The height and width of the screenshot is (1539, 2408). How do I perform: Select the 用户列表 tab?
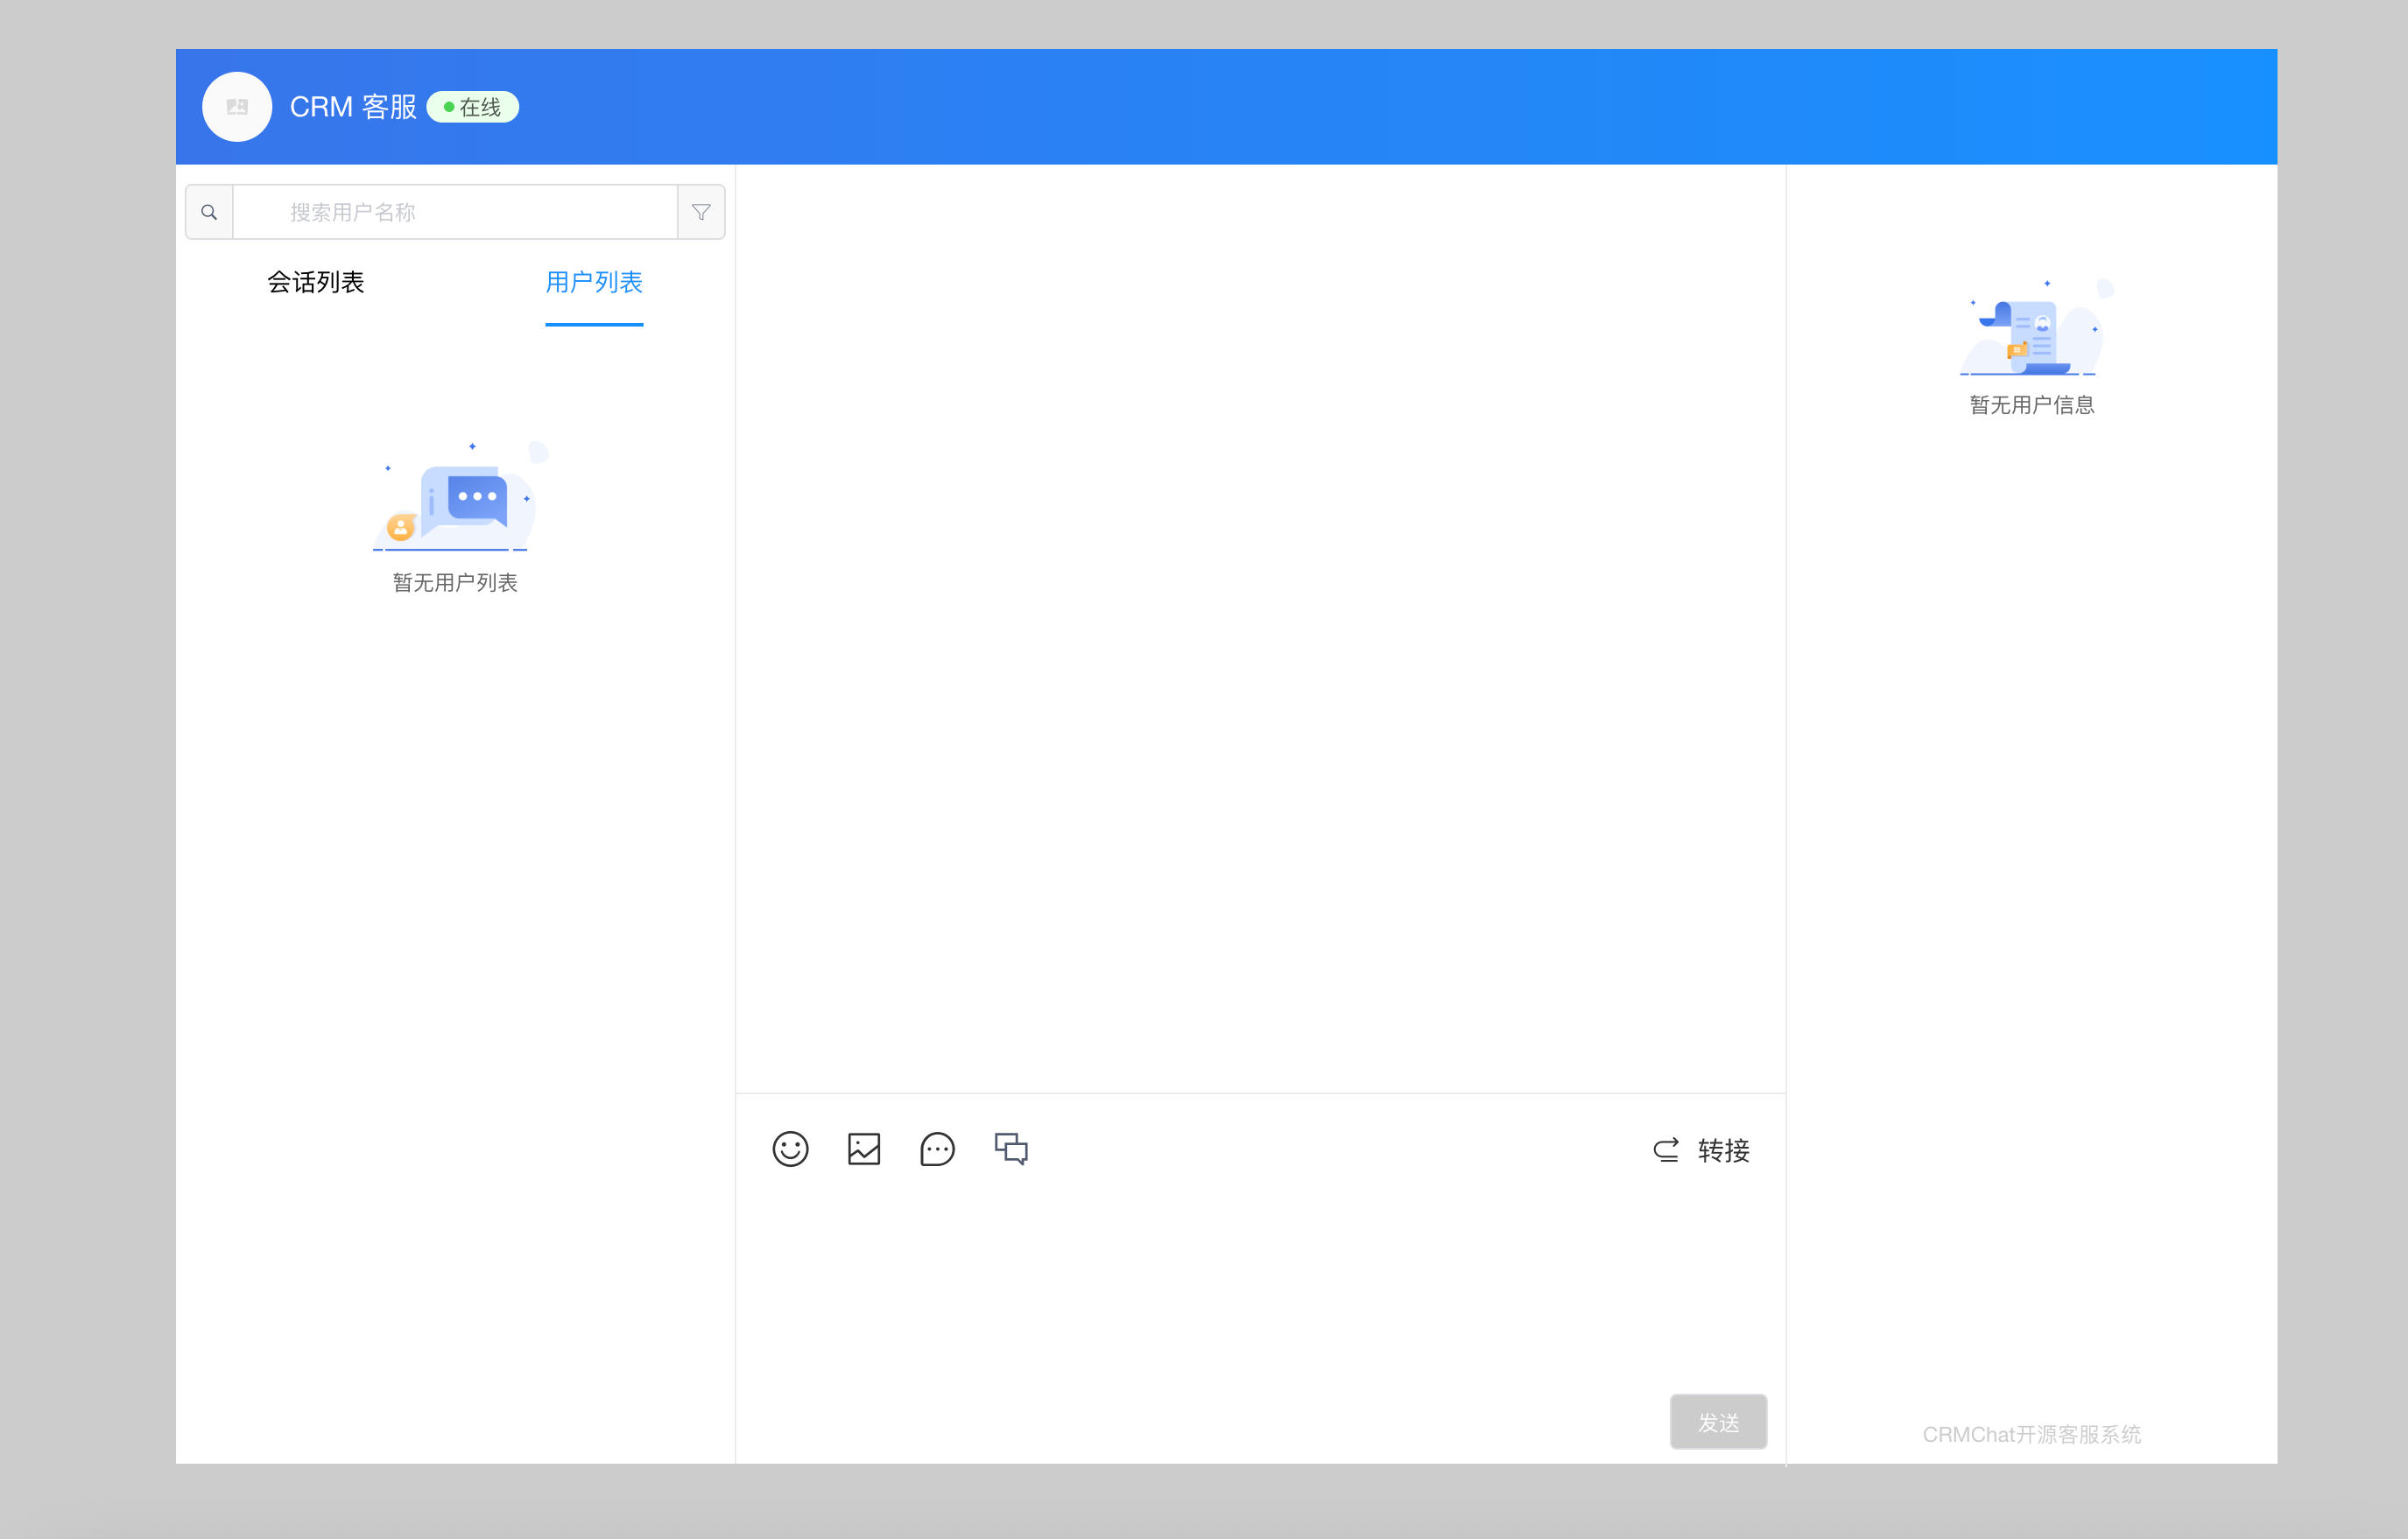pyautogui.click(x=594, y=282)
